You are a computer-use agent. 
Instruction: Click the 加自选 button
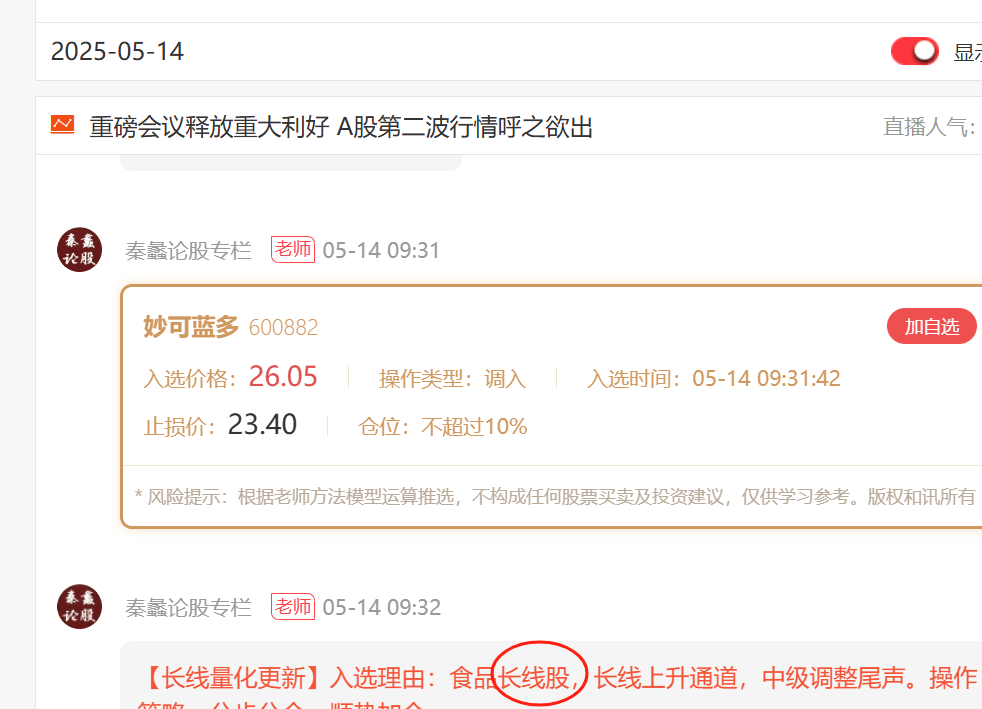pyautogui.click(x=931, y=326)
